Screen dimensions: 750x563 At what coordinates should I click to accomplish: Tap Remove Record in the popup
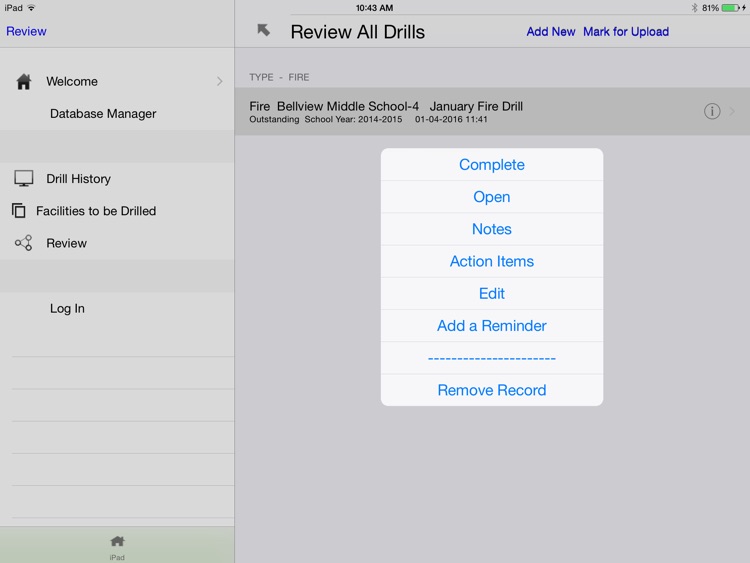click(x=491, y=390)
